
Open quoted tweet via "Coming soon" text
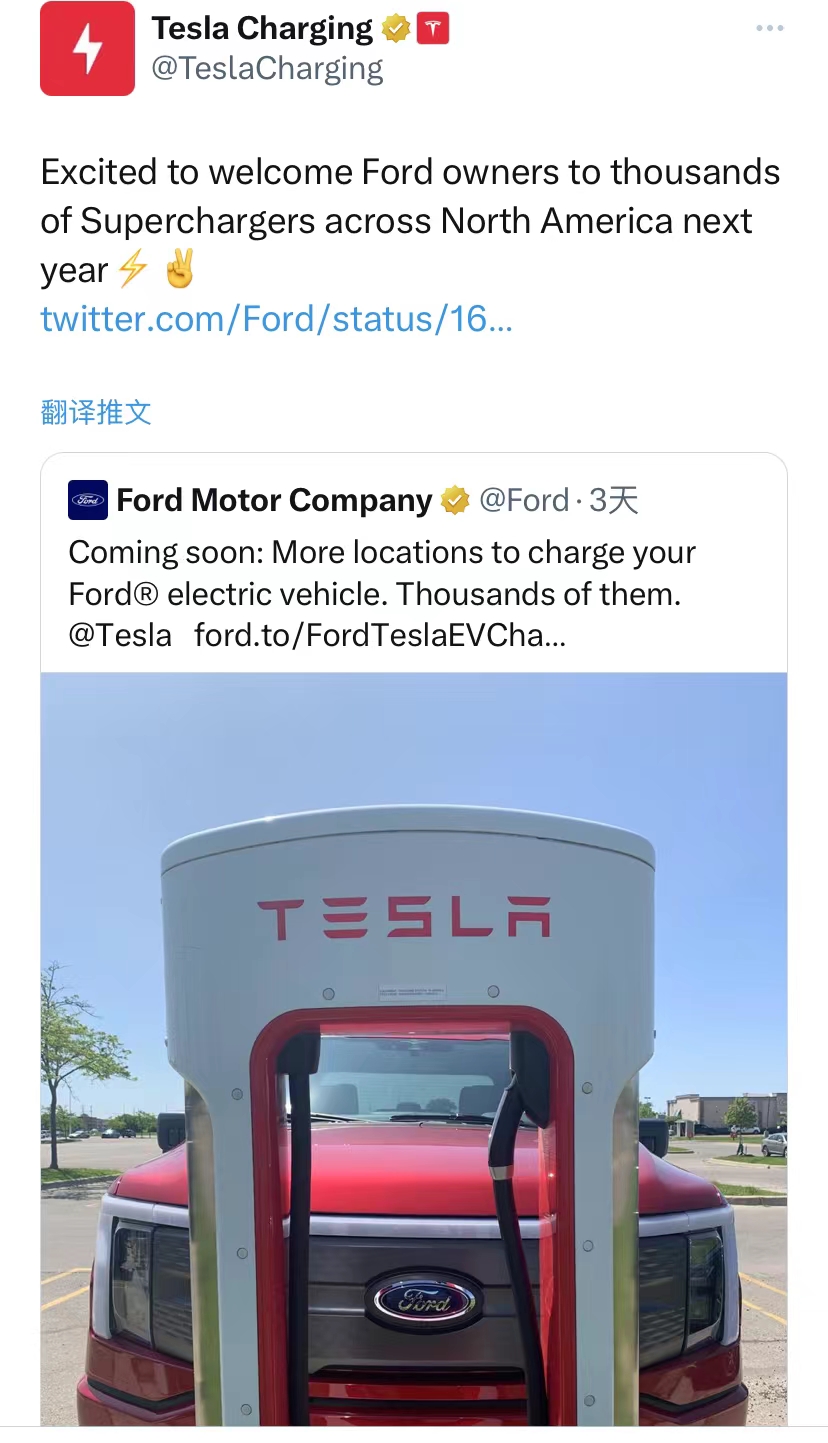382,573
